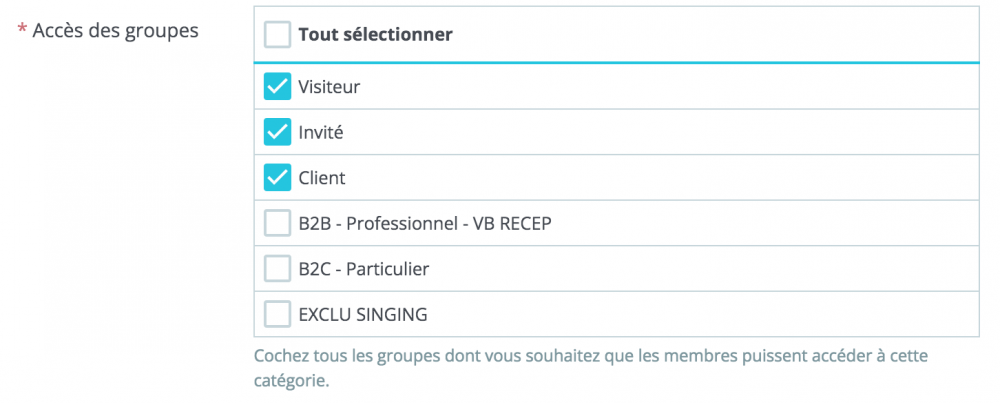Screen dimensions: 1000x403
Task: Click empty space in the EXCLU SINGING row
Action: tap(700, 314)
